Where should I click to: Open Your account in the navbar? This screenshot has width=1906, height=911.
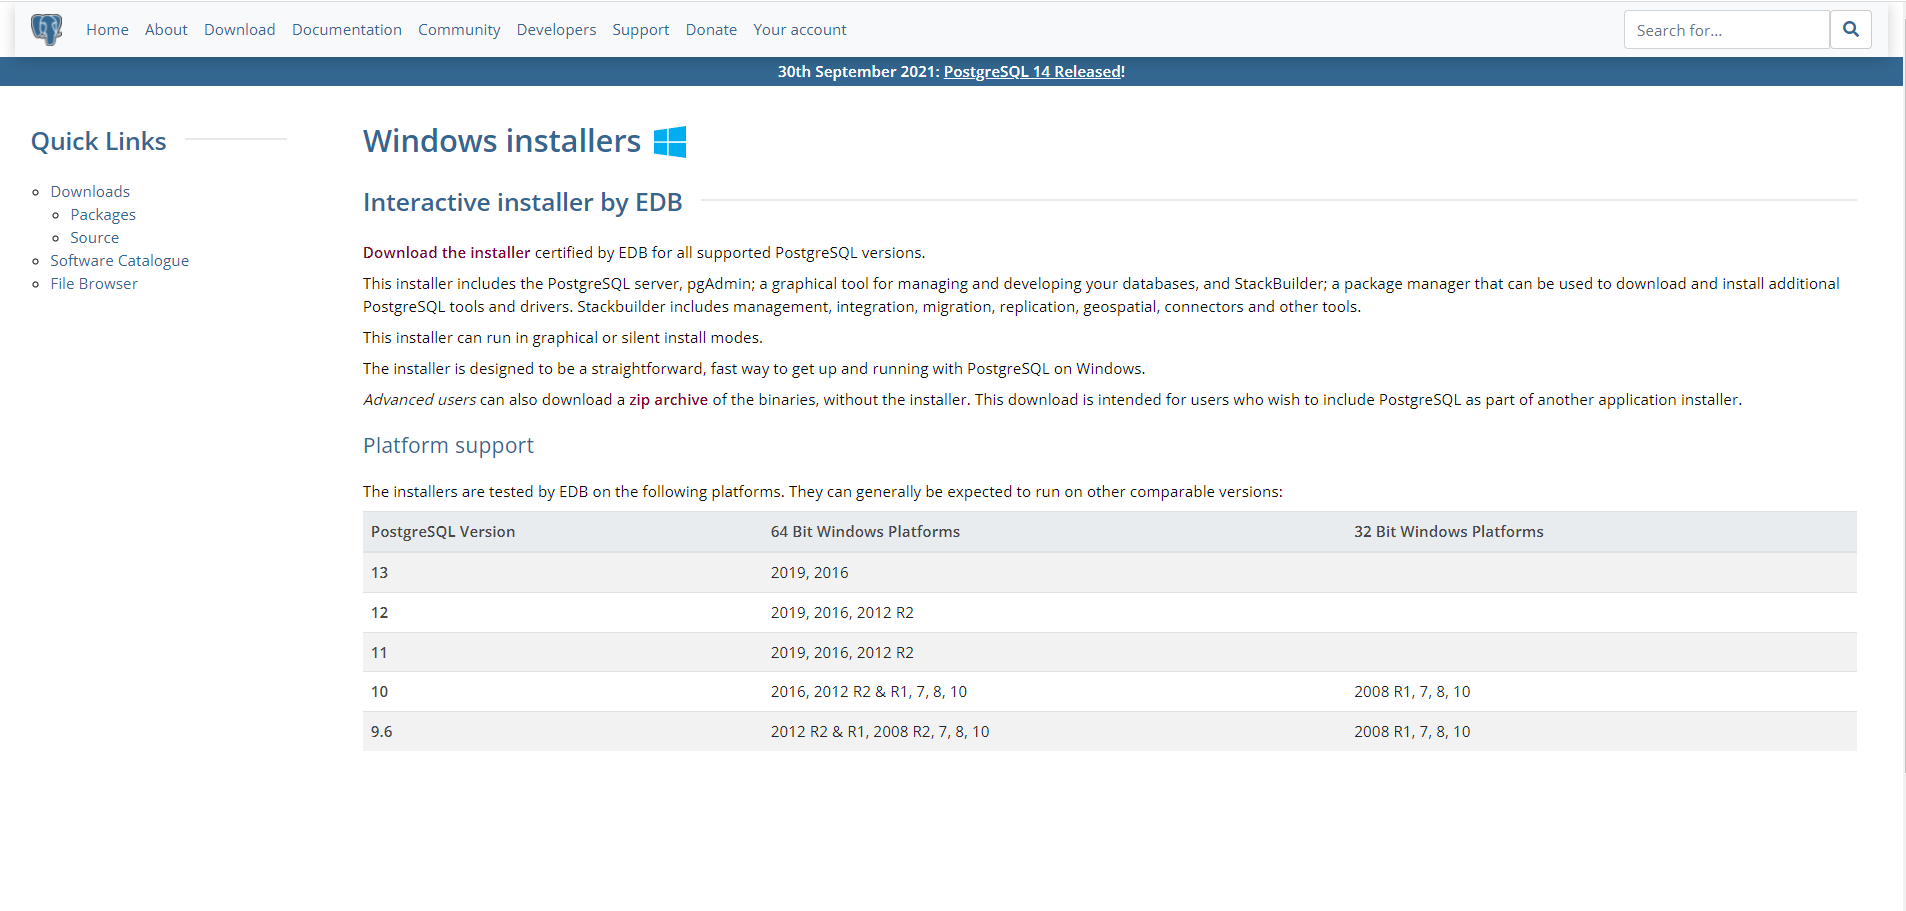click(x=800, y=30)
